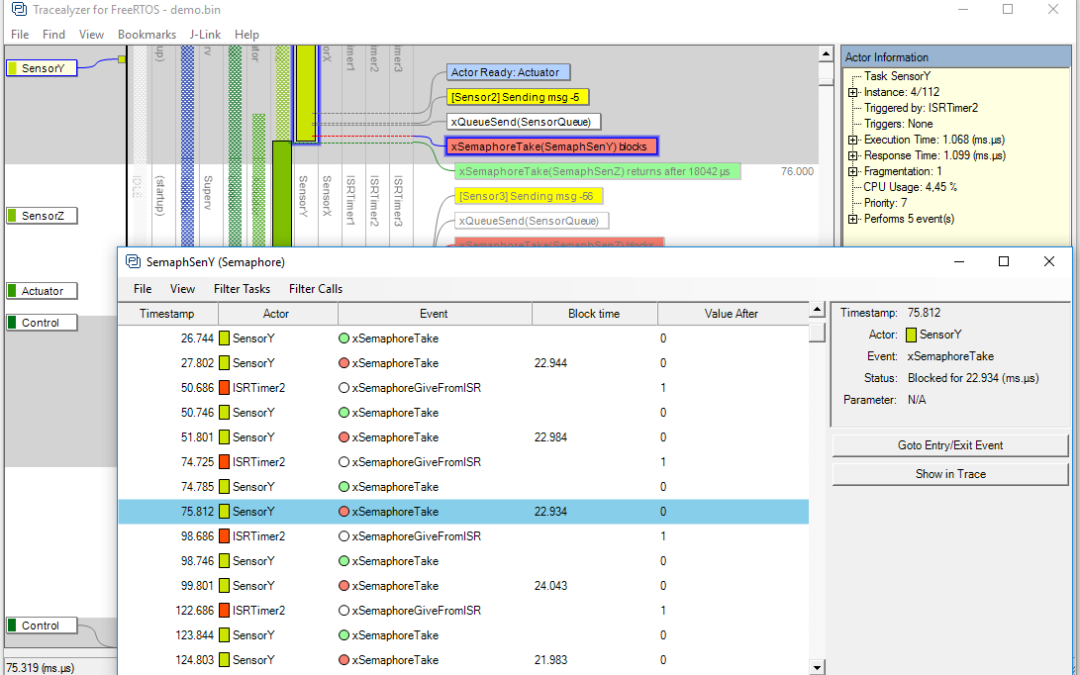
Task: Click event list scrollbar up arrow
Action: tap(817, 310)
